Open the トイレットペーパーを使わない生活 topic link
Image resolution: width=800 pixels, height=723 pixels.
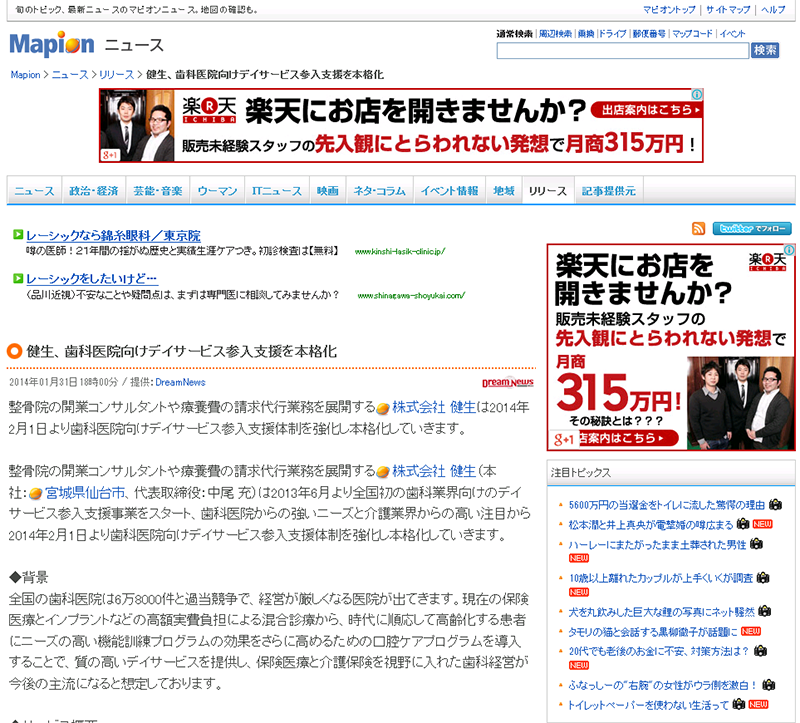coord(648,705)
